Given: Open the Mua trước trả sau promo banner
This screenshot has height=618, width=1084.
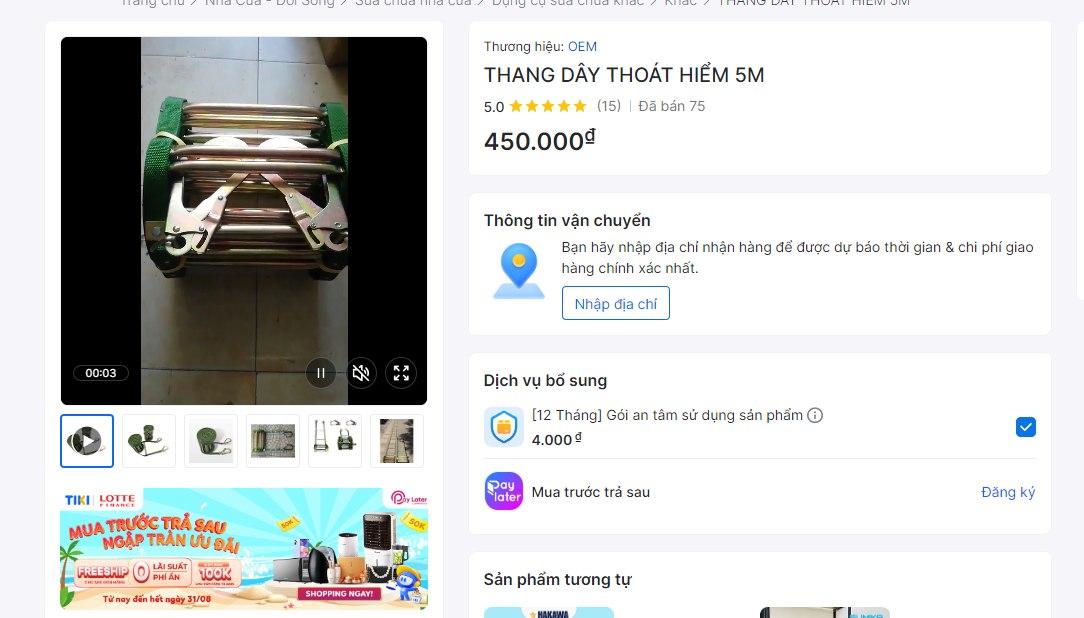Looking at the screenshot, I should (x=244, y=549).
